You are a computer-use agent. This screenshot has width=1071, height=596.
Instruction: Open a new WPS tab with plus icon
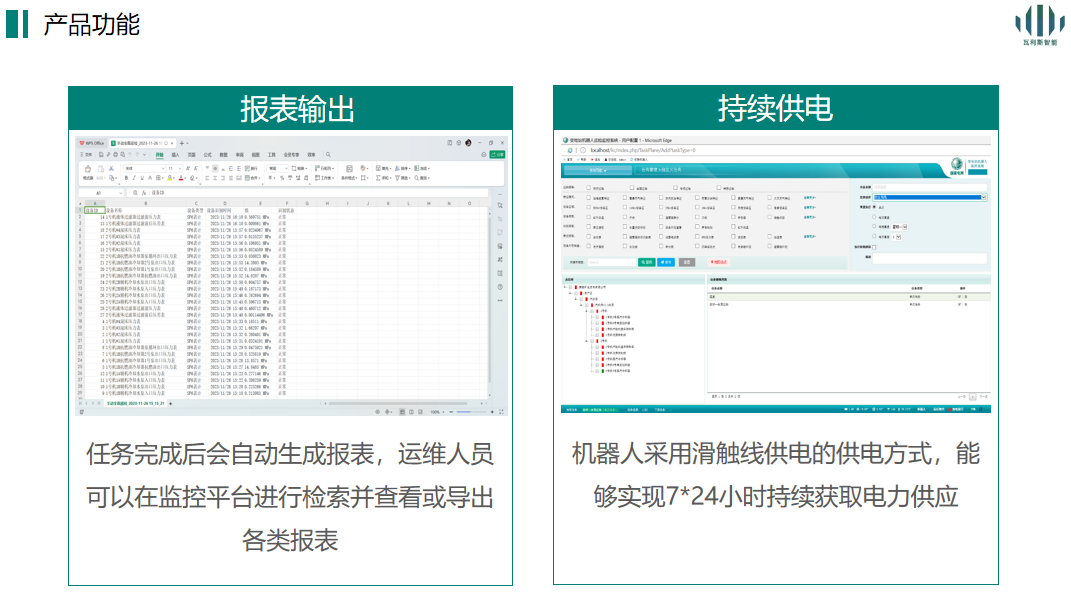[182, 143]
